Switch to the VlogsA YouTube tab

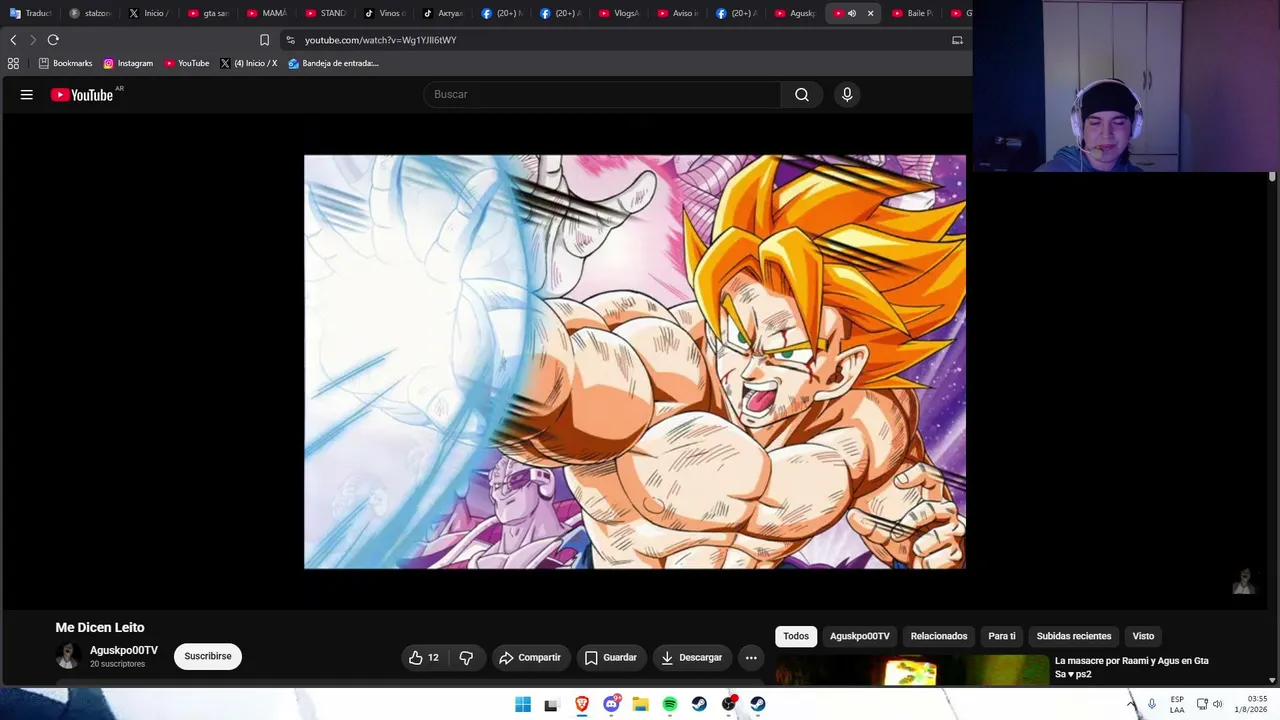tap(620, 13)
